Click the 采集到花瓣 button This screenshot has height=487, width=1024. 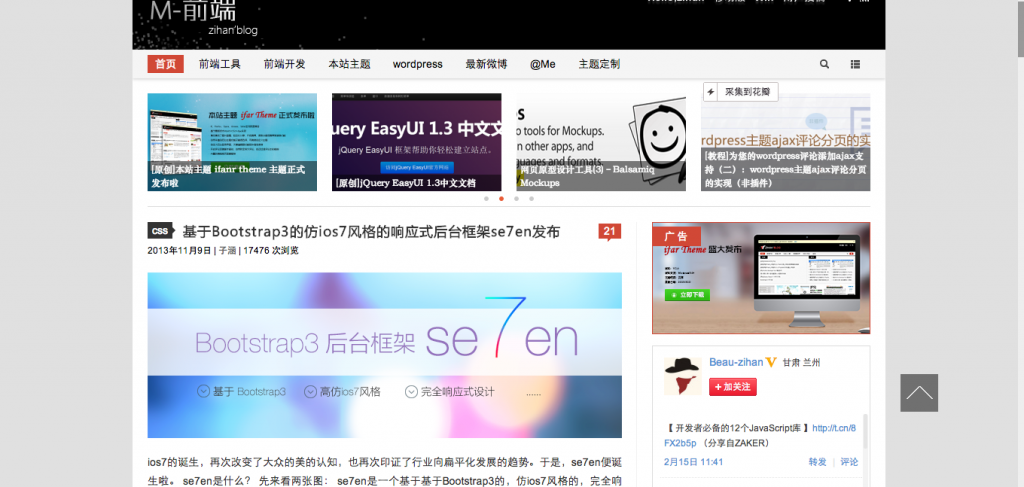[741, 92]
